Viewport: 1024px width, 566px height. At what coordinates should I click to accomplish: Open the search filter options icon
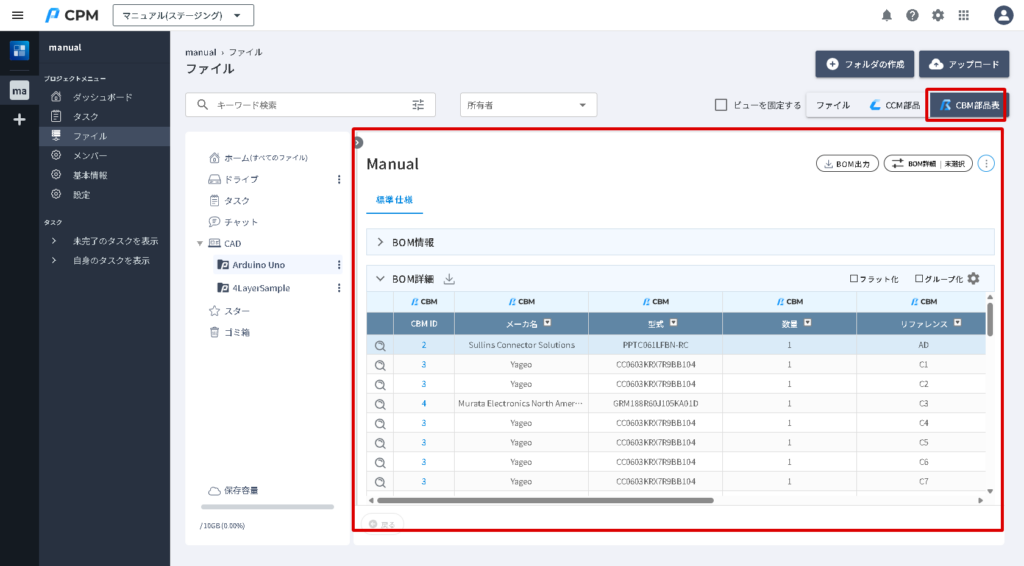pyautogui.click(x=418, y=105)
